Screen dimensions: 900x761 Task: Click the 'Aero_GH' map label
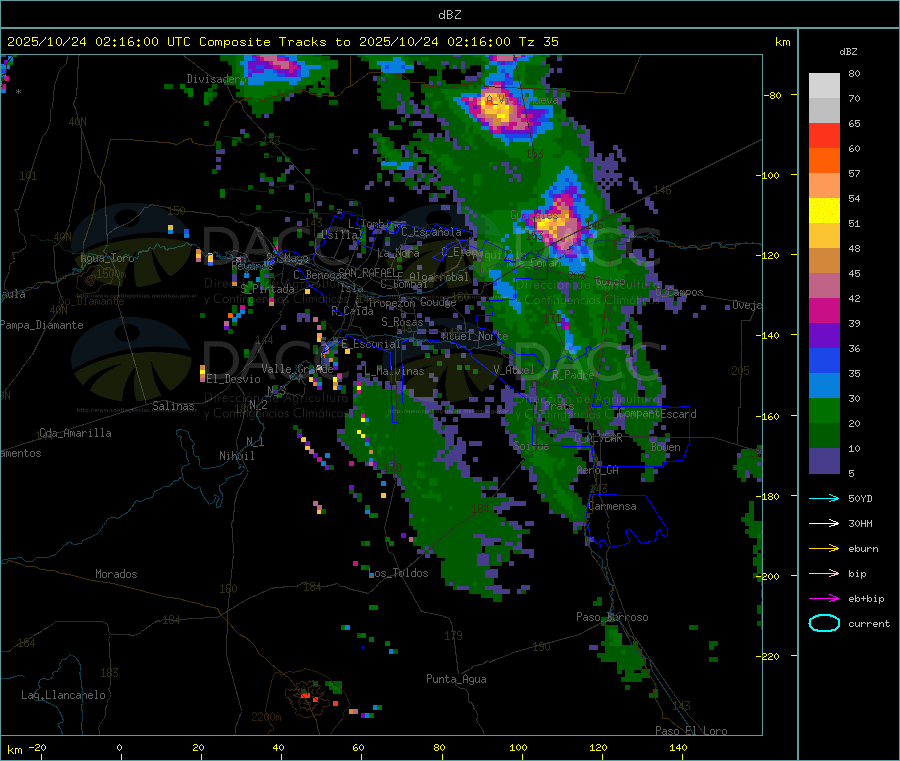tap(598, 470)
